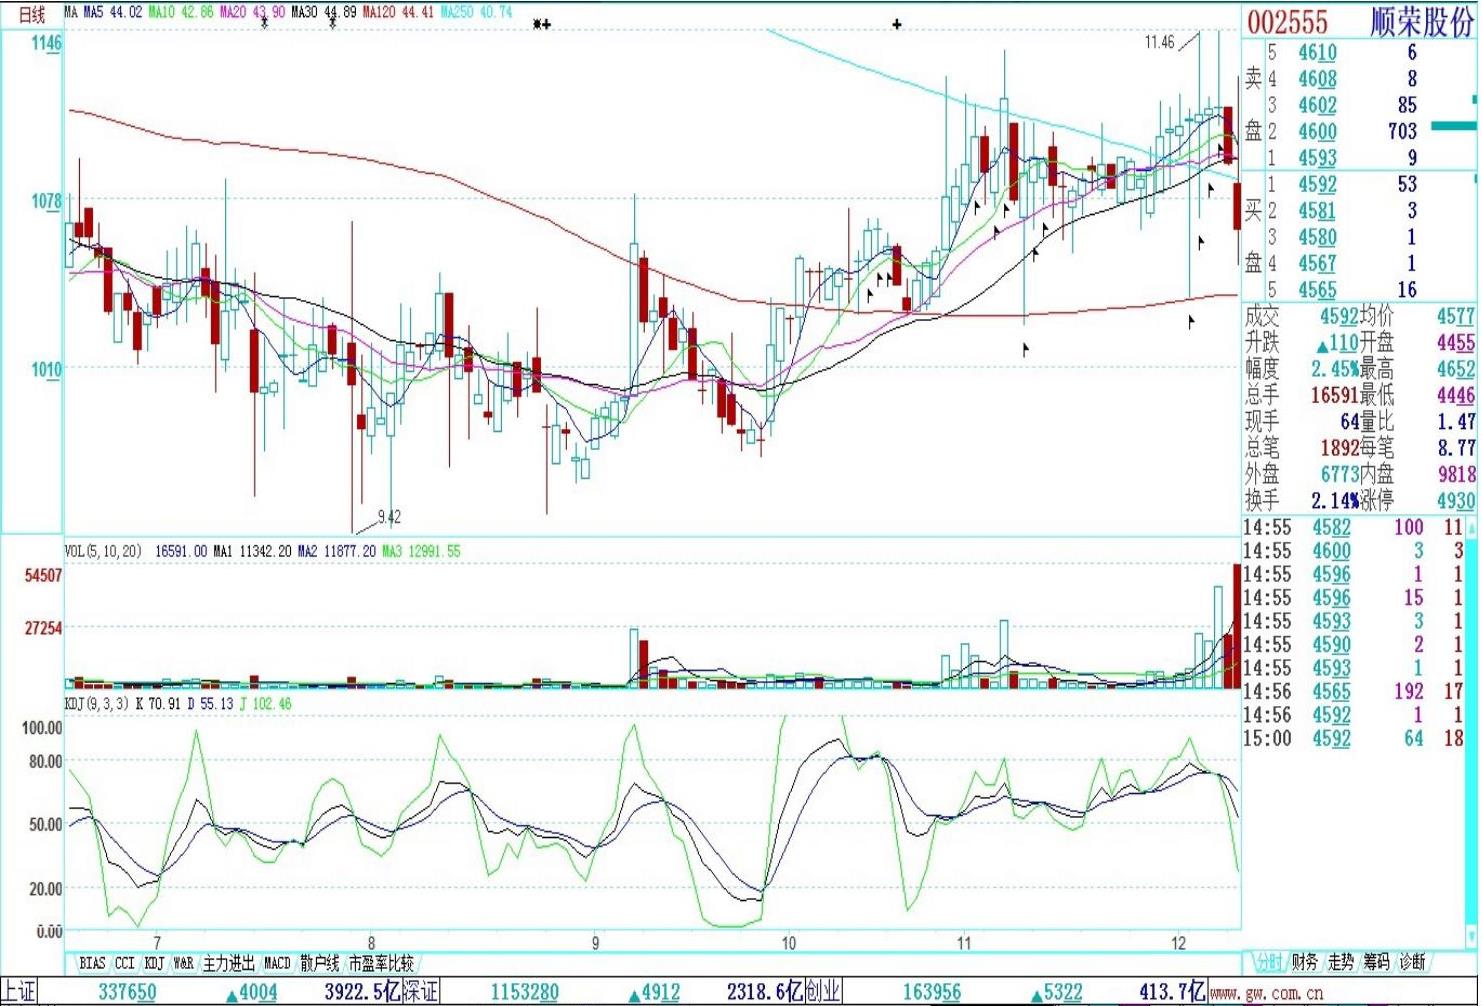Click the sell level 5 price 4610

click(x=1317, y=53)
